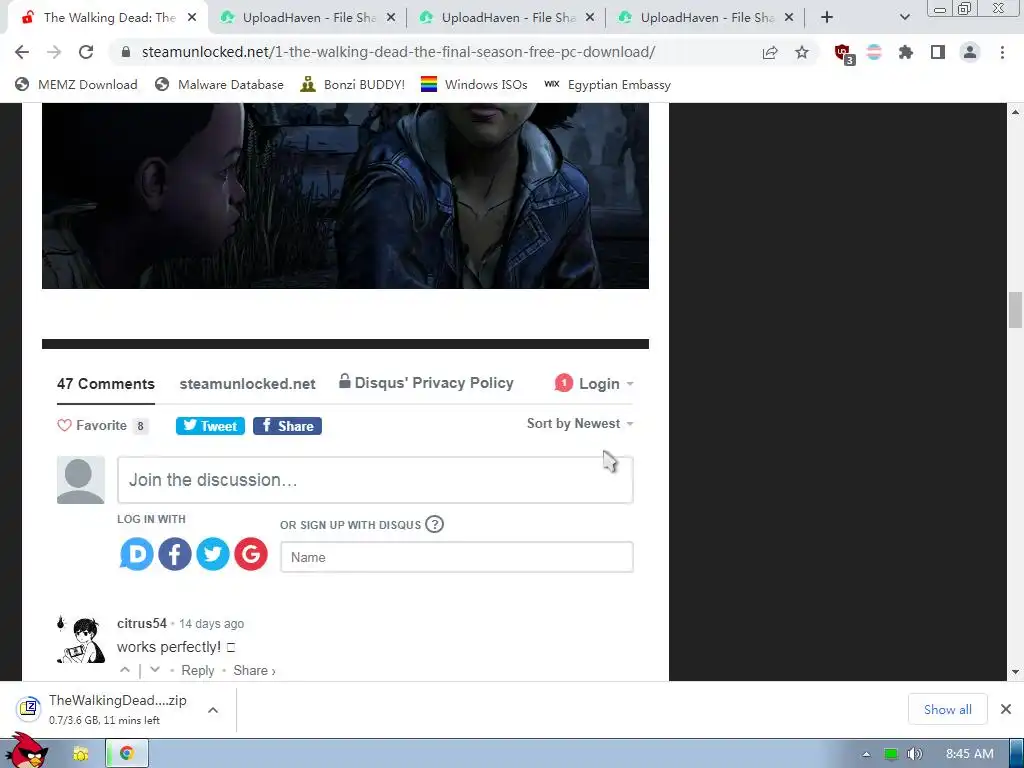Open the tab search chevron
Viewport: 1024px width, 768px height.
tap(904, 18)
